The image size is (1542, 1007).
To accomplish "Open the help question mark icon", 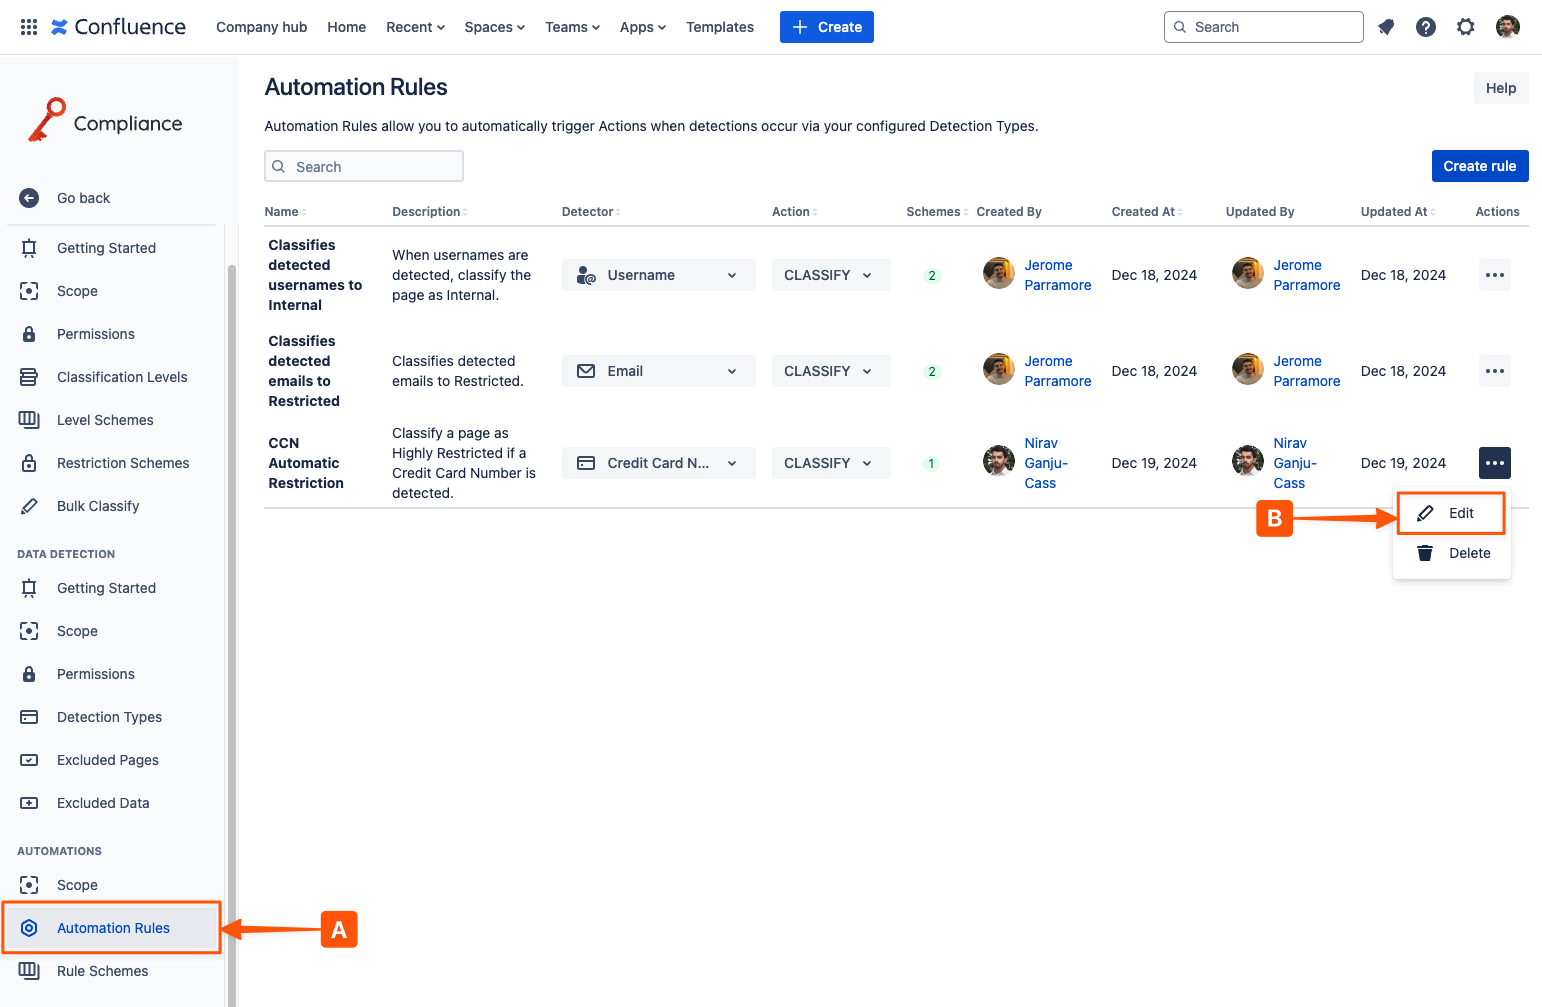I will (x=1426, y=27).
